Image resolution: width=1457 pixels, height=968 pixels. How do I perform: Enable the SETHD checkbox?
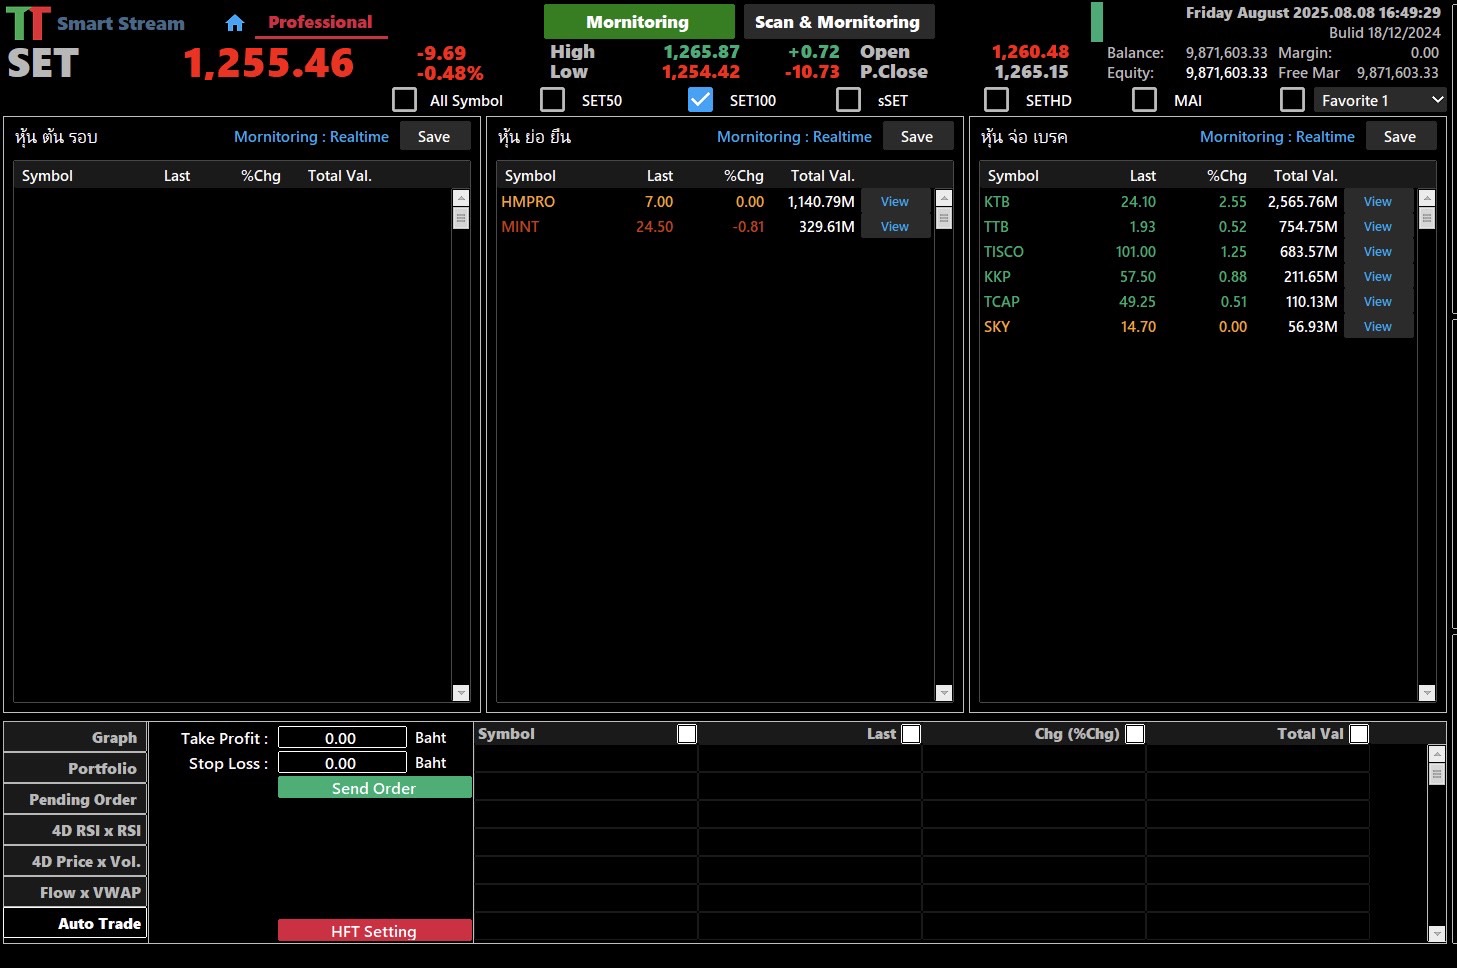coord(996,100)
